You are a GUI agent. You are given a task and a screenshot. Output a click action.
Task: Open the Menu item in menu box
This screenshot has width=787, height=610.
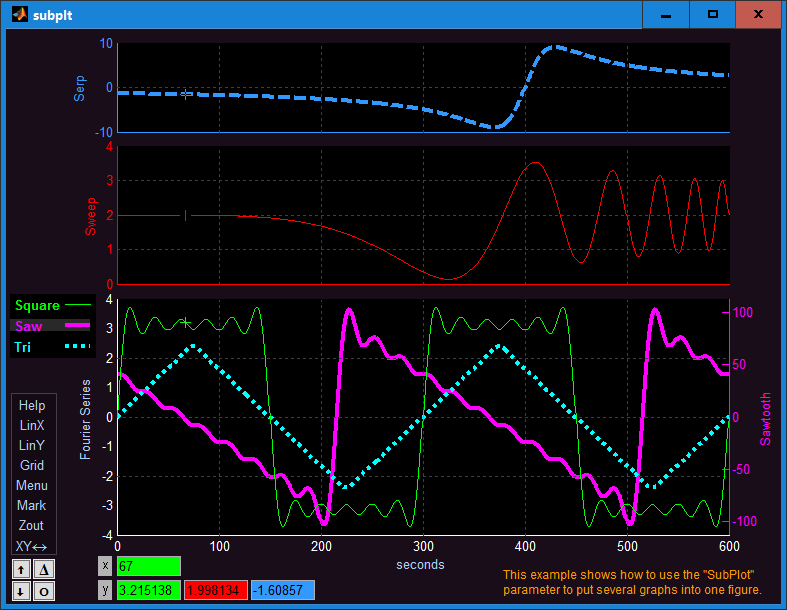click(x=32, y=486)
